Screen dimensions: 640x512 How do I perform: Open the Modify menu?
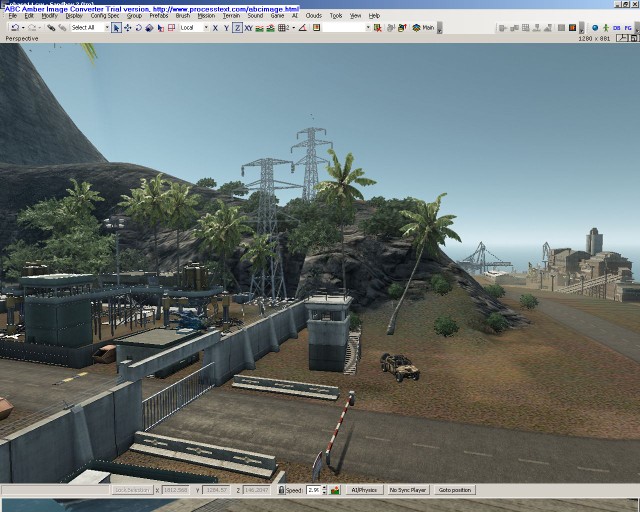[x=49, y=16]
